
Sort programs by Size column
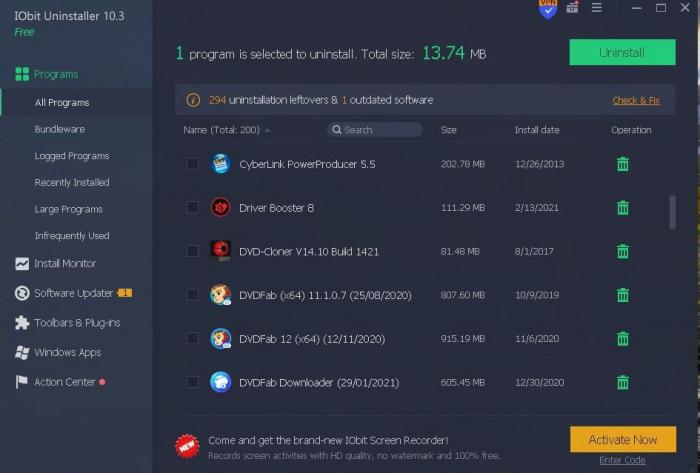448,130
